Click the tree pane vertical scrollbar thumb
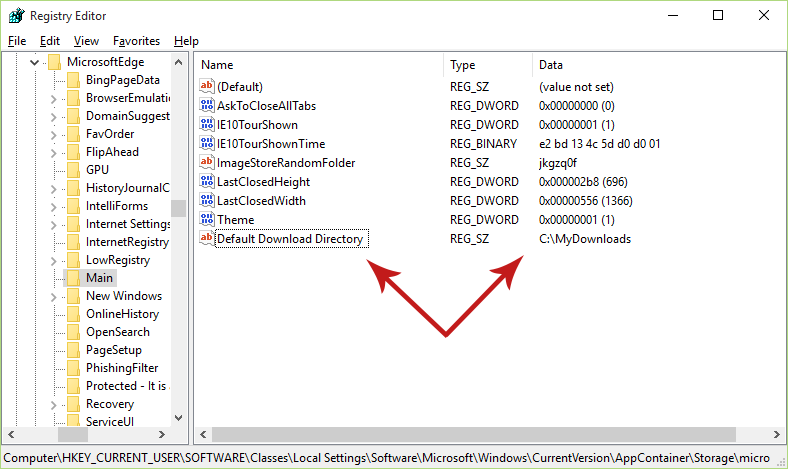Image resolution: width=788 pixels, height=469 pixels. click(178, 208)
